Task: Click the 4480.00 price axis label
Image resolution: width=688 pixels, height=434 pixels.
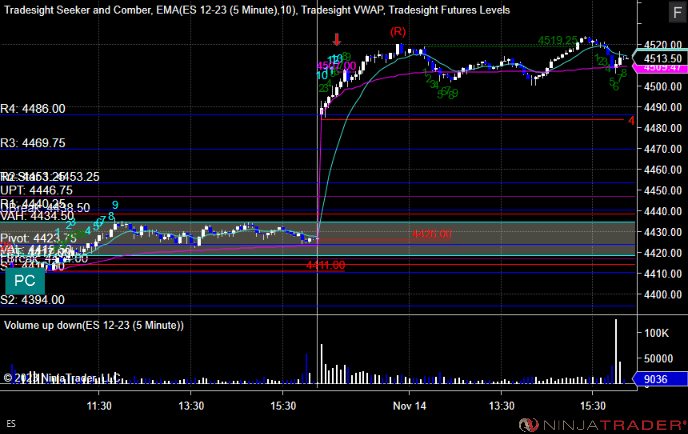Action: click(663, 128)
